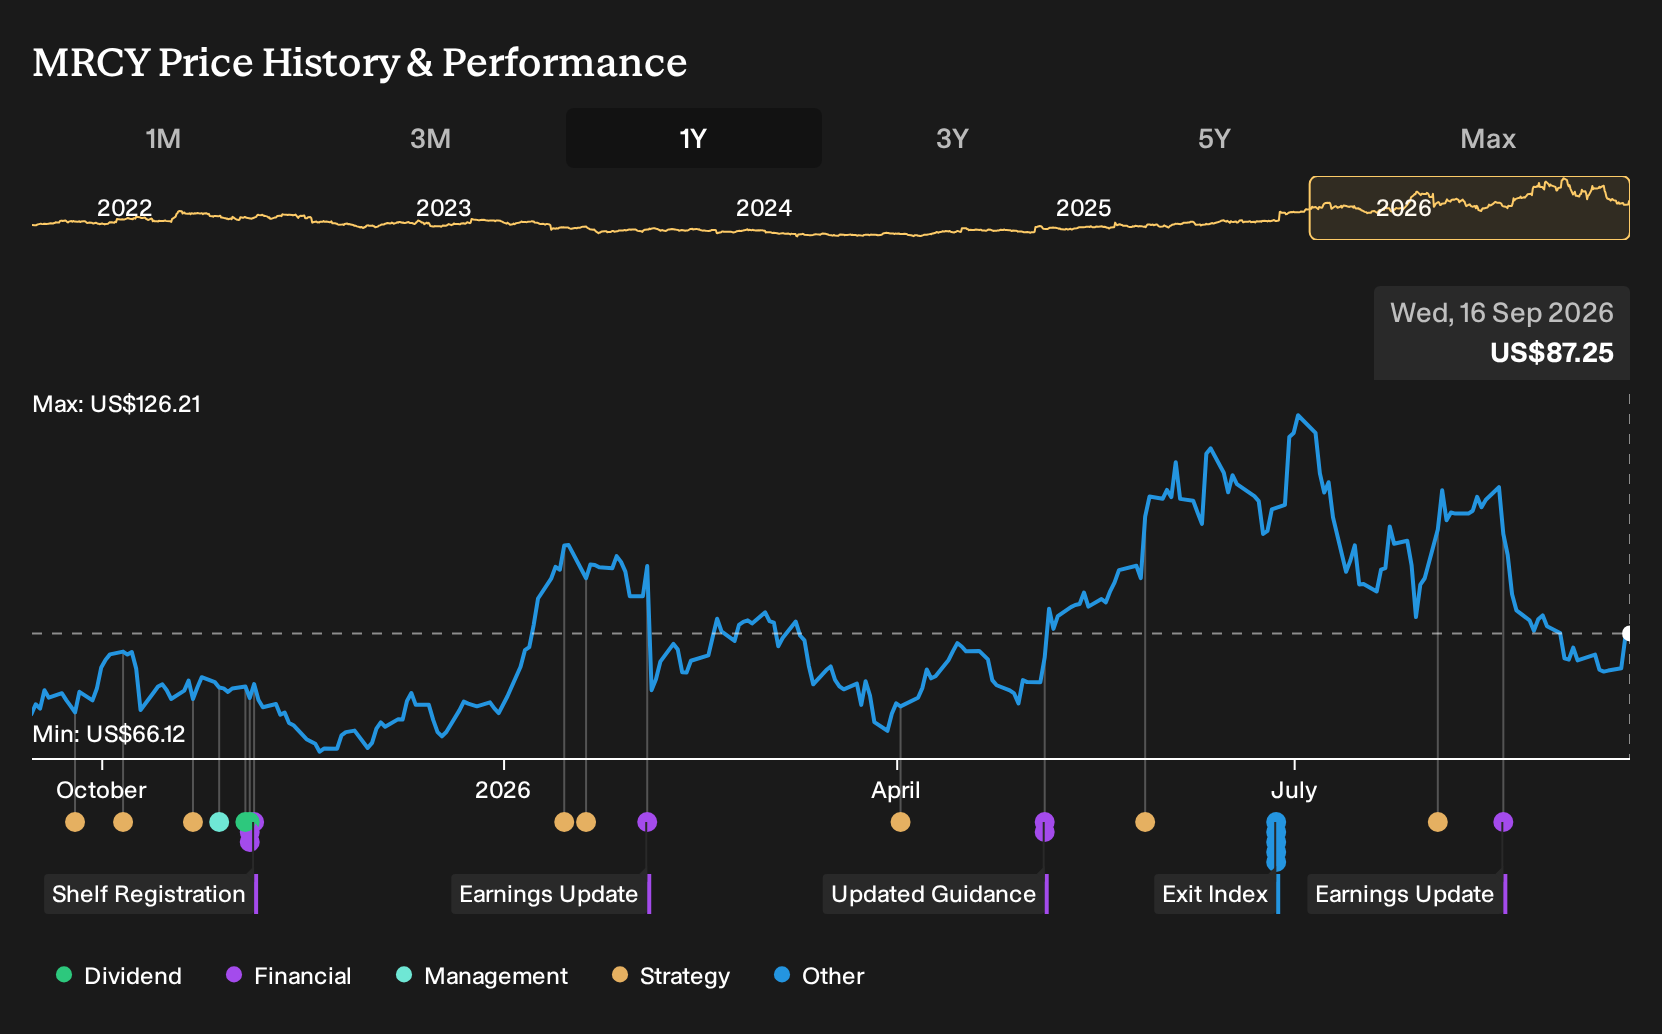This screenshot has width=1662, height=1034.
Task: Select the lower purple marker above Shelf Registration
Action: [250, 842]
